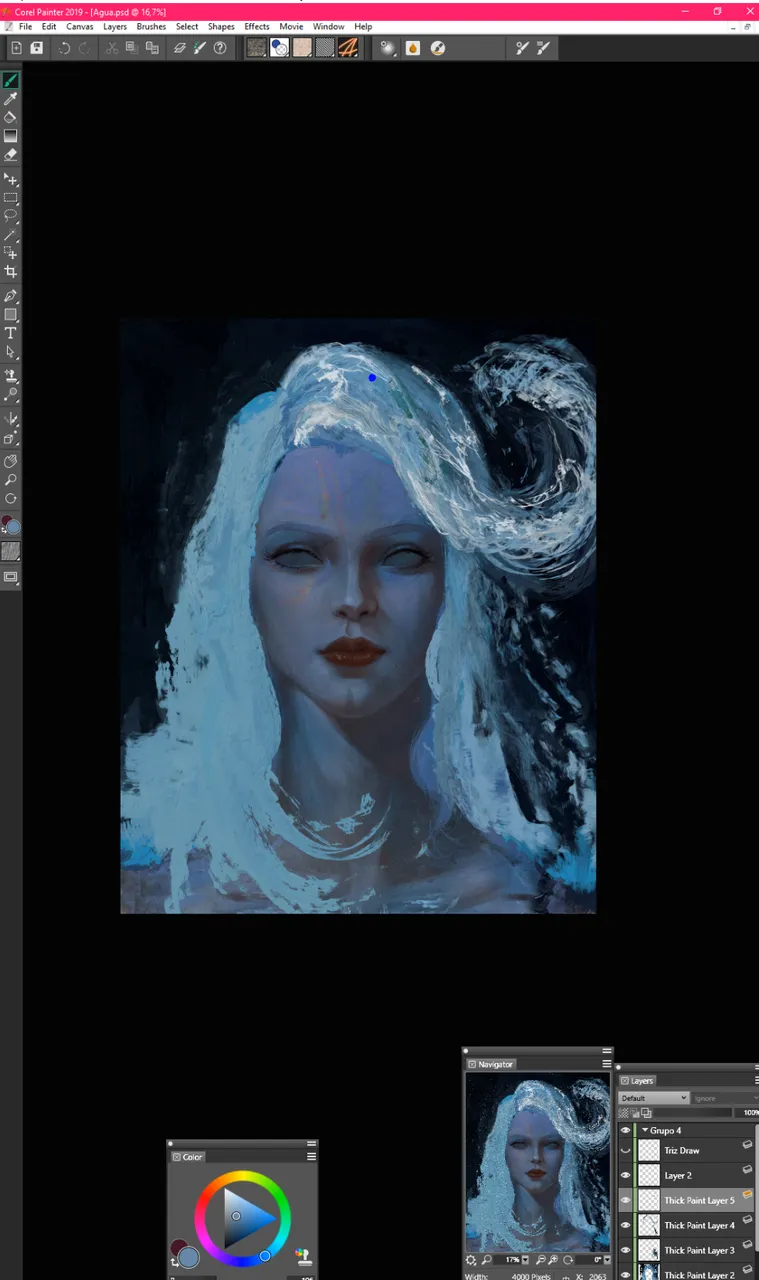
Task: Select the Pen tool
Action: click(x=11, y=296)
